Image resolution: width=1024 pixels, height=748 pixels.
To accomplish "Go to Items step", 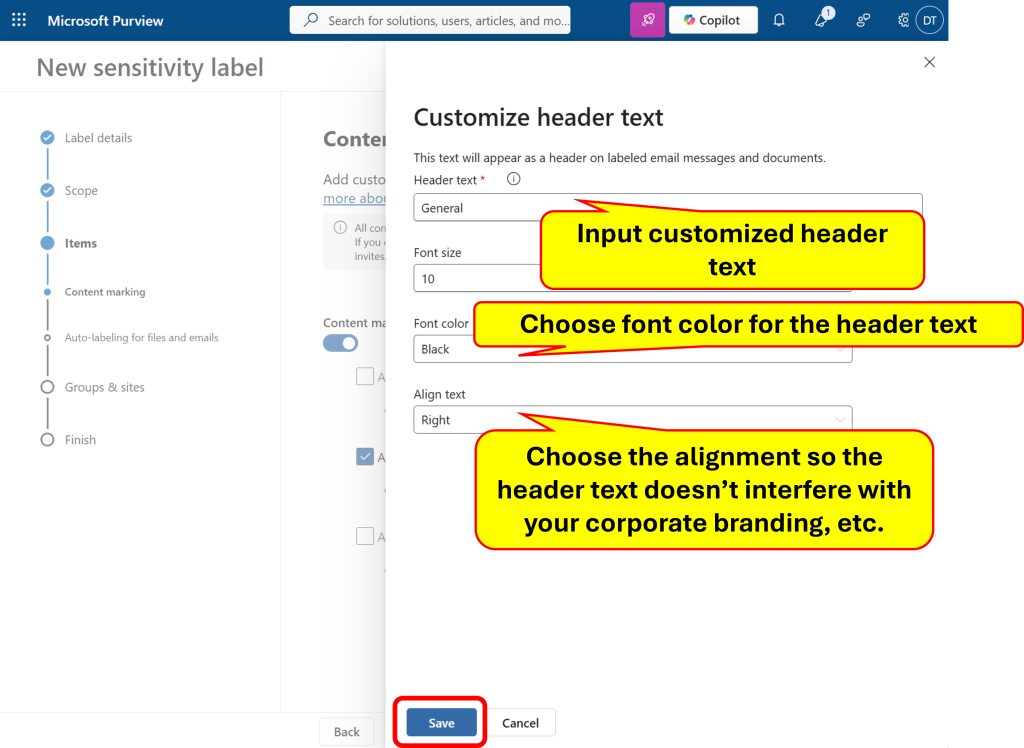I will point(80,243).
